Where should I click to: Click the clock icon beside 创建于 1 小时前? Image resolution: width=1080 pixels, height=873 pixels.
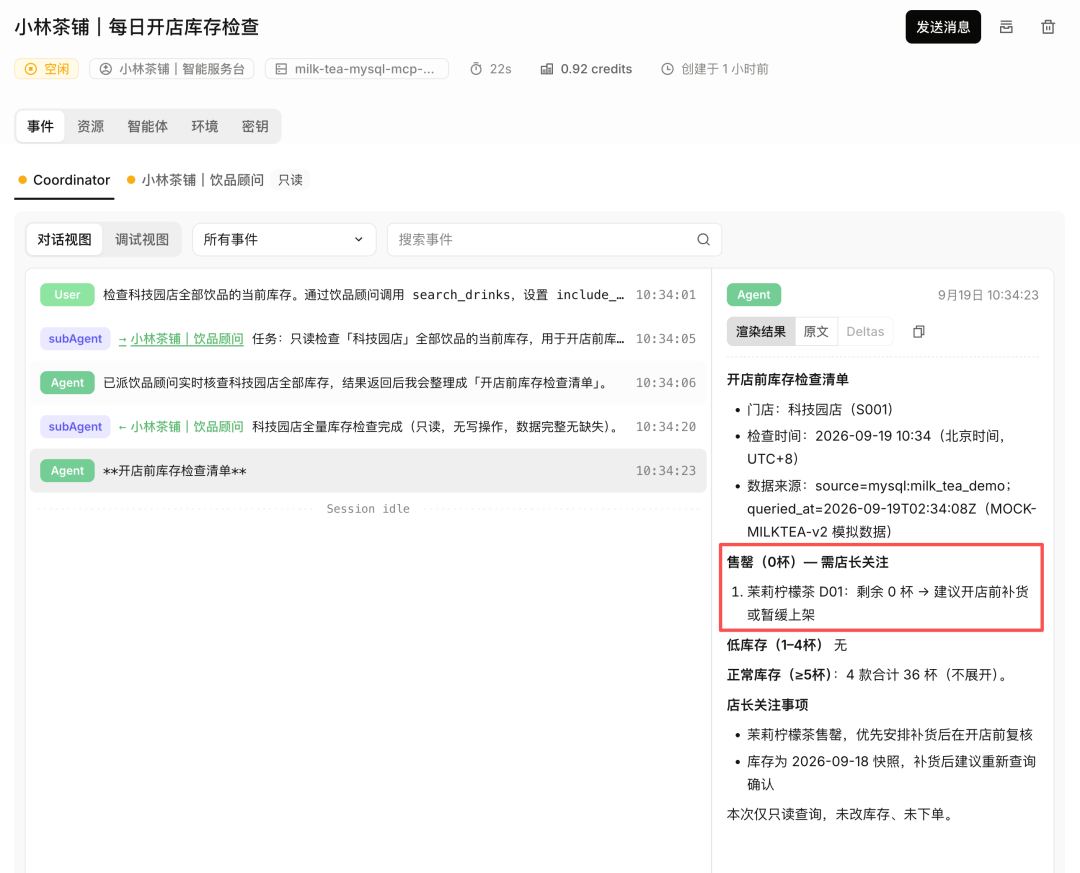(667, 69)
